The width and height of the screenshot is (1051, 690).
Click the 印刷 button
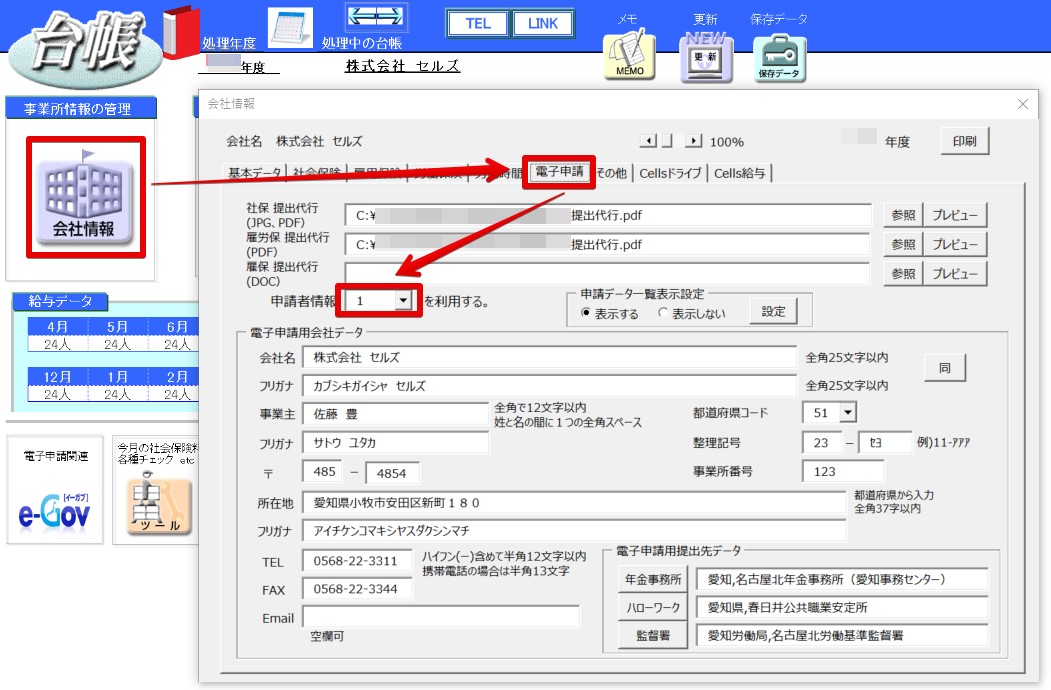(x=965, y=141)
